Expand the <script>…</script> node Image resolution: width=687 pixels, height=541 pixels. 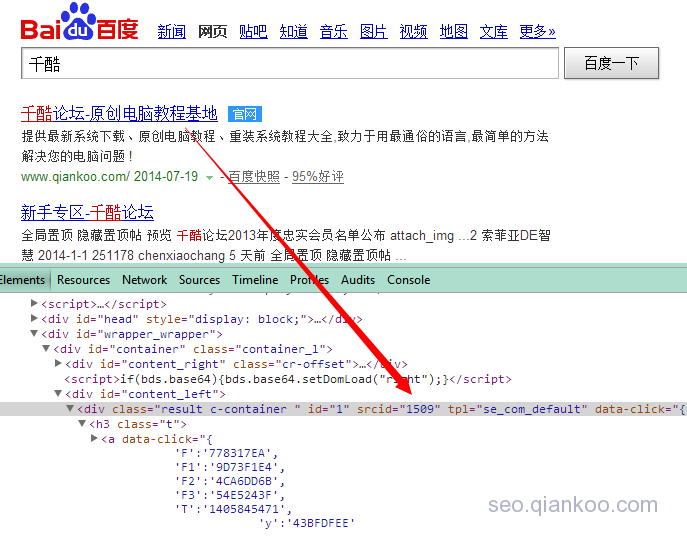pyautogui.click(x=34, y=303)
